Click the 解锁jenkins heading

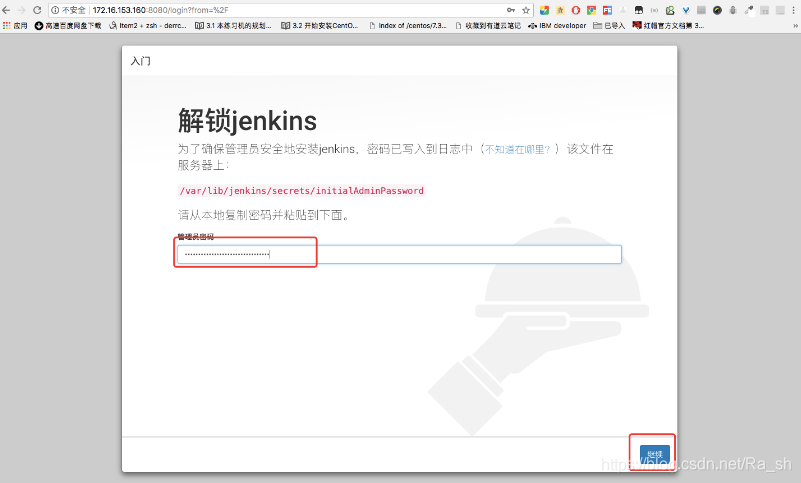pyautogui.click(x=247, y=121)
